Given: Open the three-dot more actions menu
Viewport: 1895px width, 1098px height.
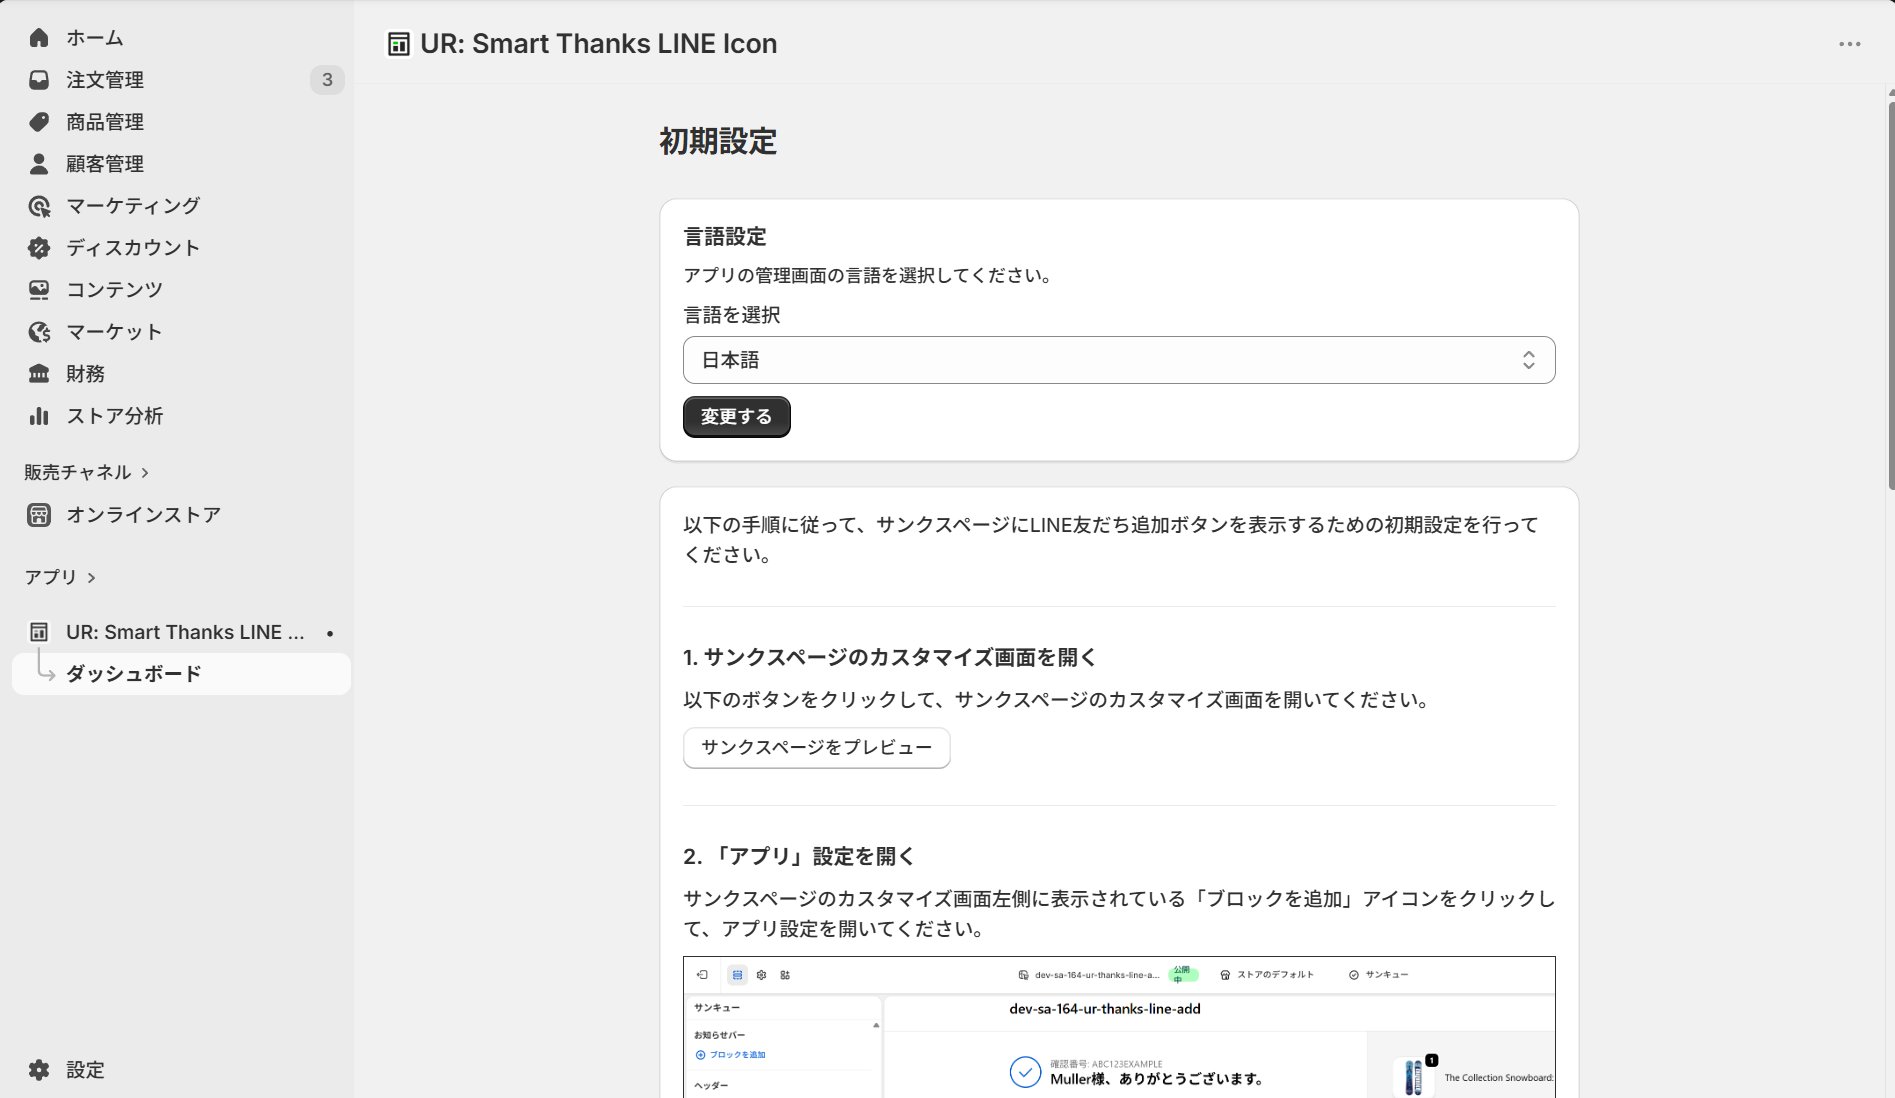Looking at the screenshot, I should click(1850, 44).
